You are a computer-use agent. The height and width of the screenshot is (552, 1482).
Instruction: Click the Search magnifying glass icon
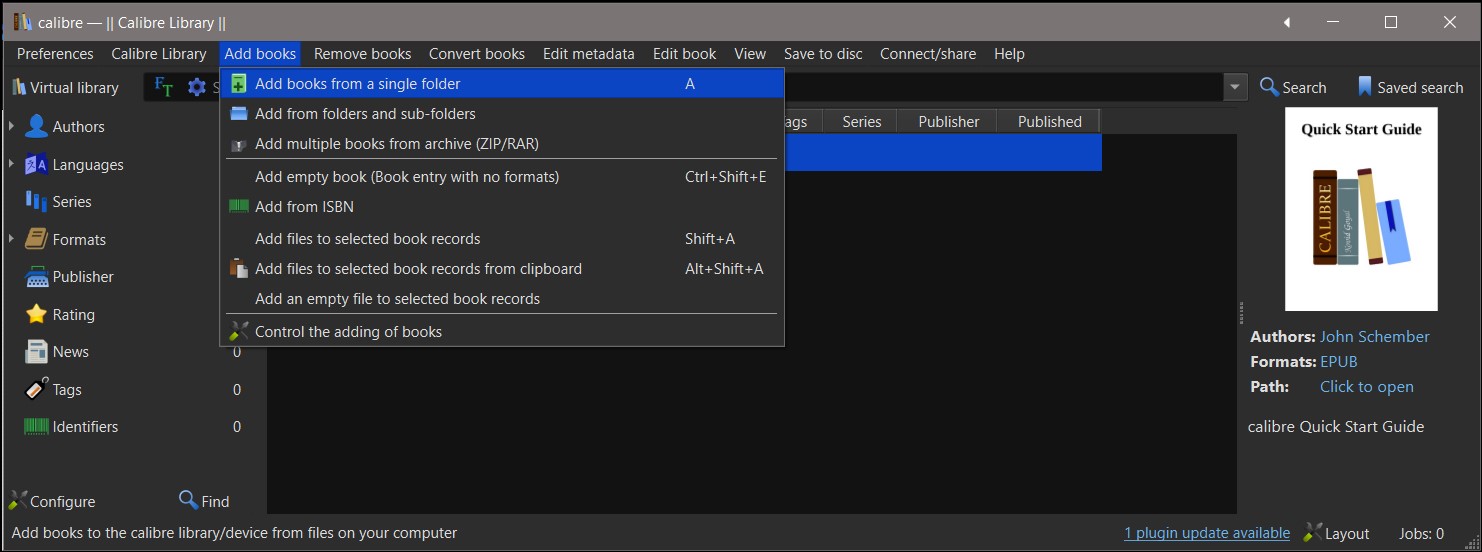[1269, 87]
